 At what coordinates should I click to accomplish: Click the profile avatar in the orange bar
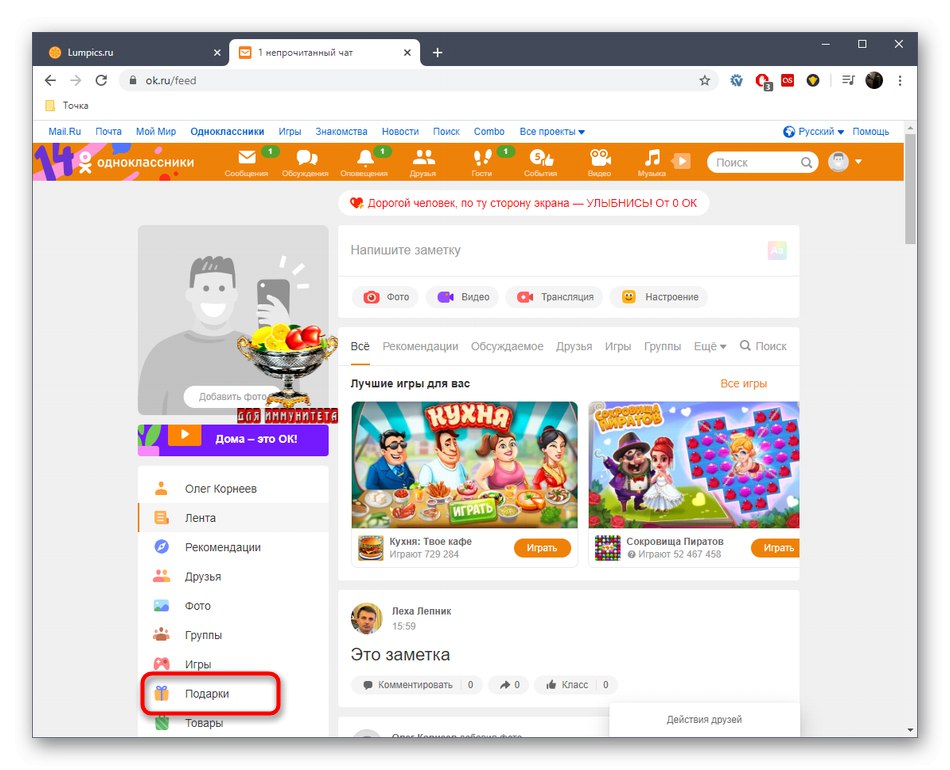coord(839,162)
